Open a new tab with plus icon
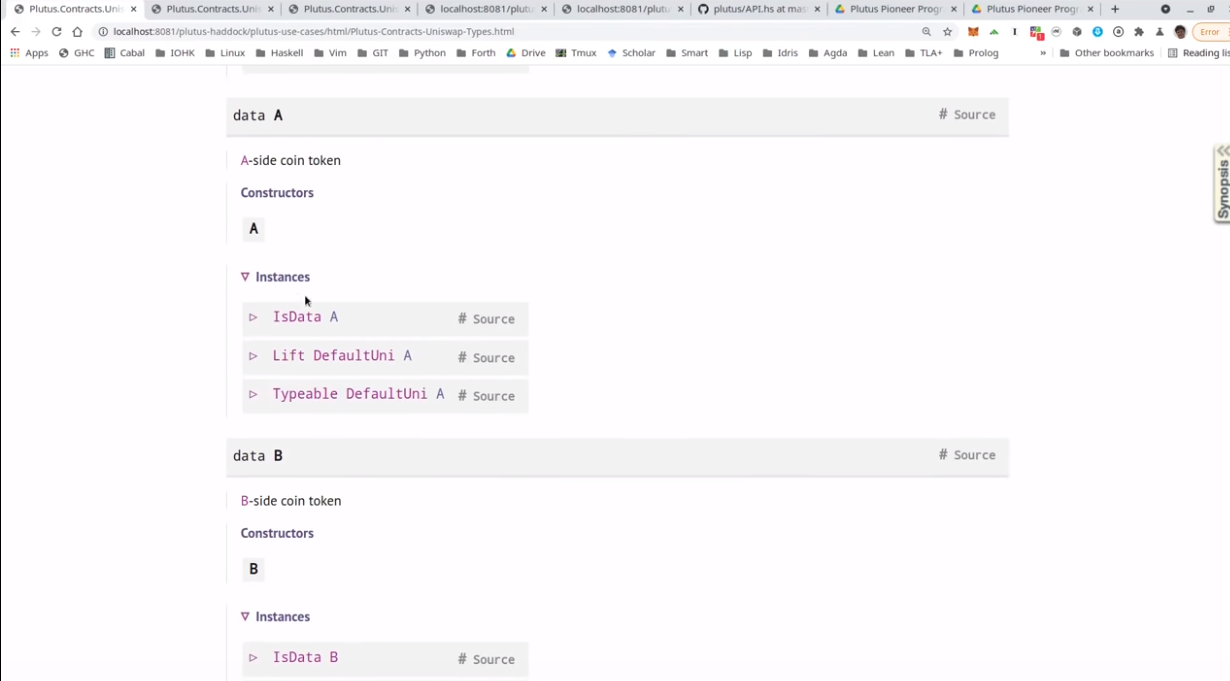 [1115, 9]
